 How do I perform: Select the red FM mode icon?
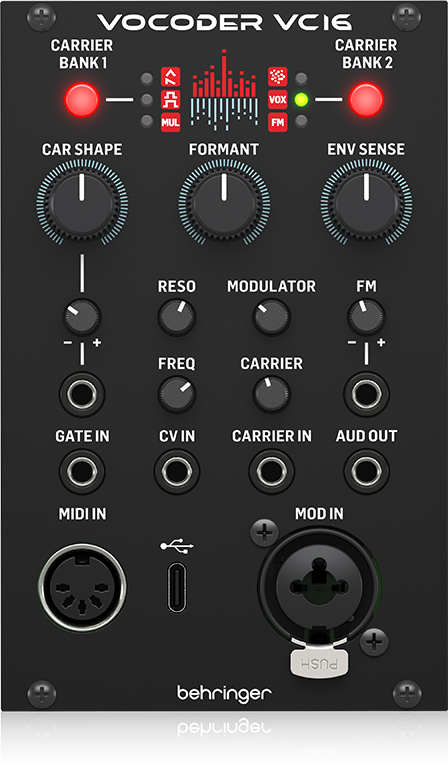[278, 122]
